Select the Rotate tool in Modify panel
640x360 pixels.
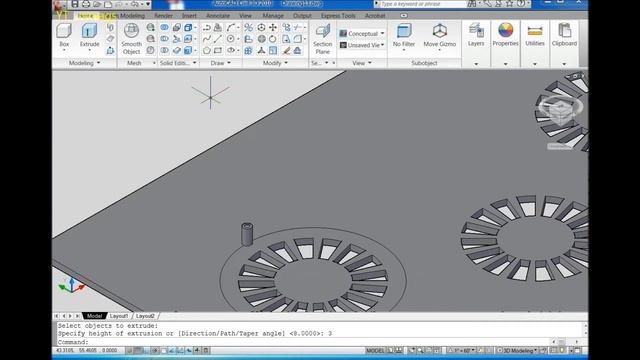pyautogui.click(x=273, y=39)
